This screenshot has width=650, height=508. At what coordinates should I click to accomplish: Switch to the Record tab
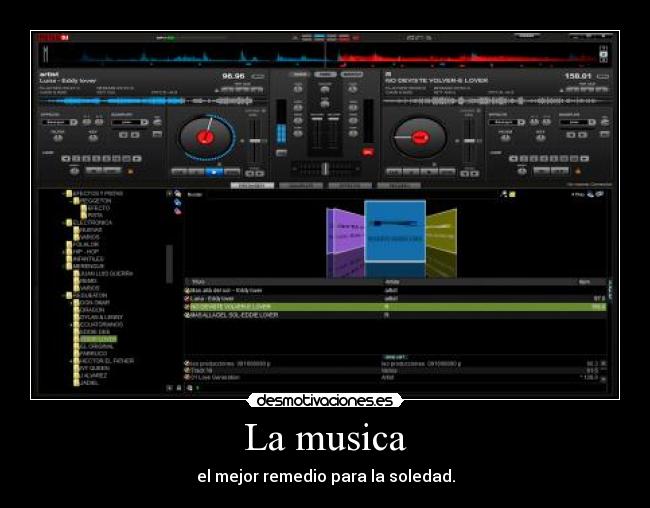pos(399,185)
